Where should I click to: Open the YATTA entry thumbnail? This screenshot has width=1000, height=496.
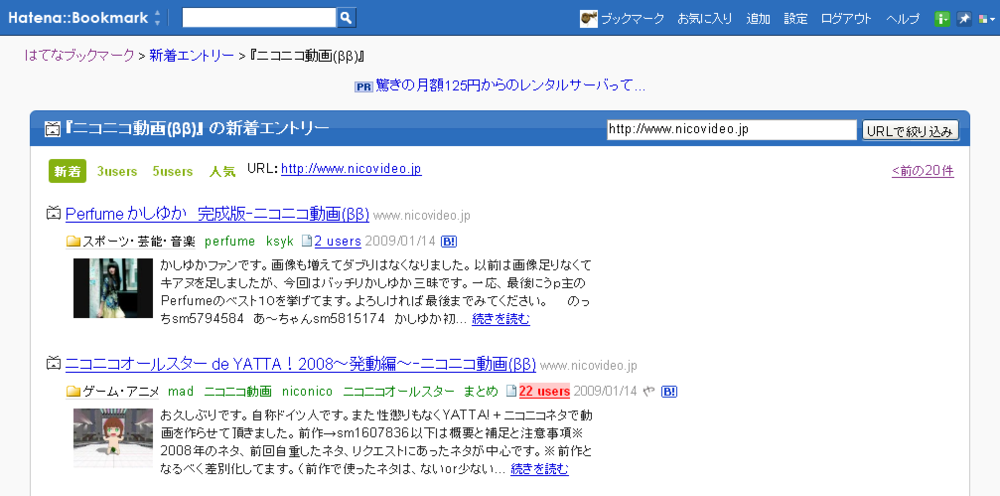coord(113,438)
